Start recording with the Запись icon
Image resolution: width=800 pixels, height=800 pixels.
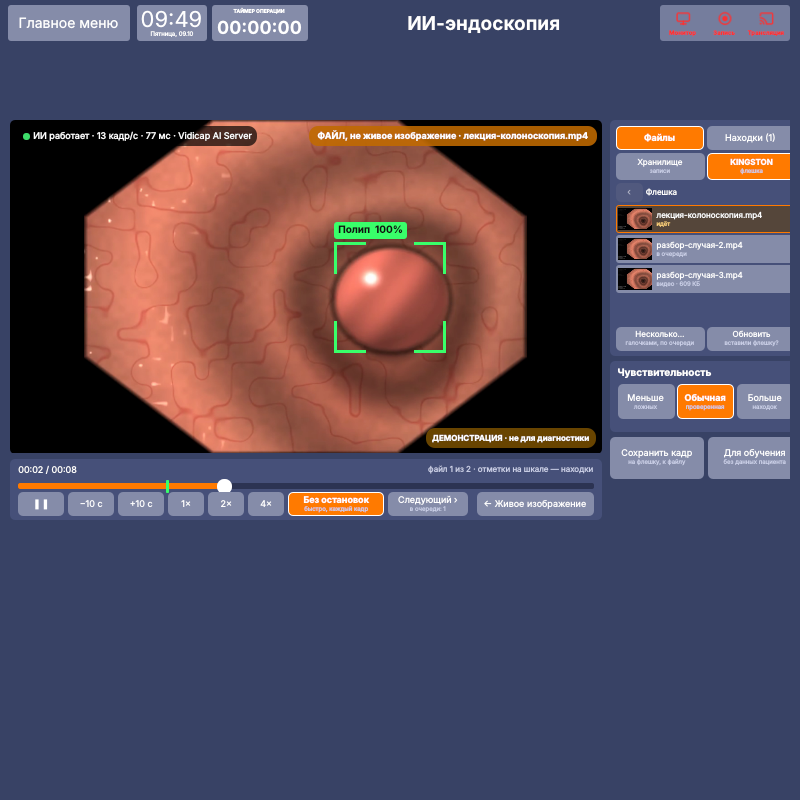click(x=724, y=23)
